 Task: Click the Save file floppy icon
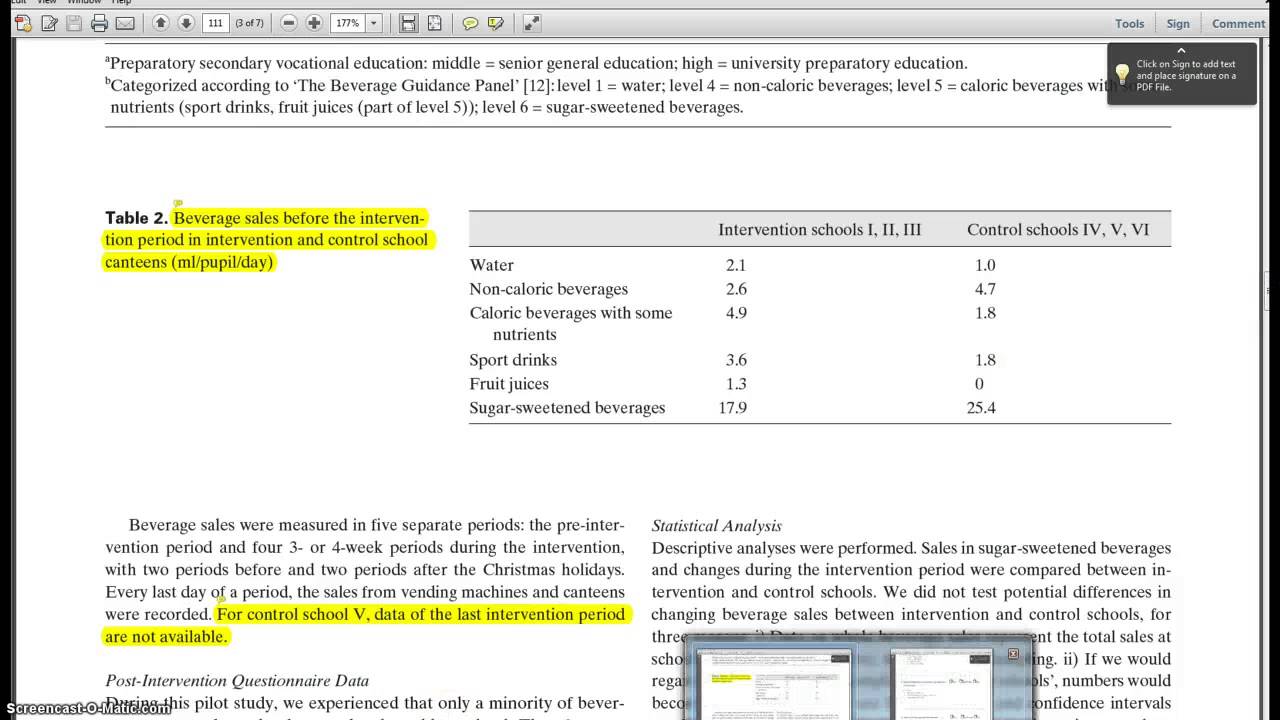[74, 23]
